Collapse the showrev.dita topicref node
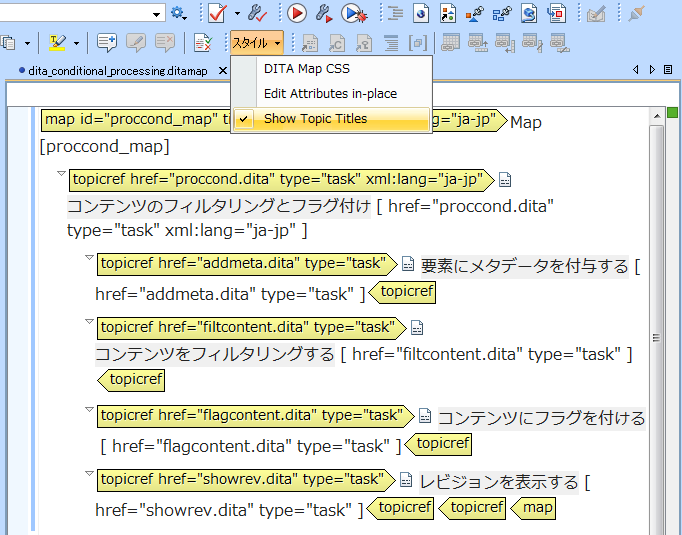Image resolution: width=682 pixels, height=535 pixels. [89, 473]
